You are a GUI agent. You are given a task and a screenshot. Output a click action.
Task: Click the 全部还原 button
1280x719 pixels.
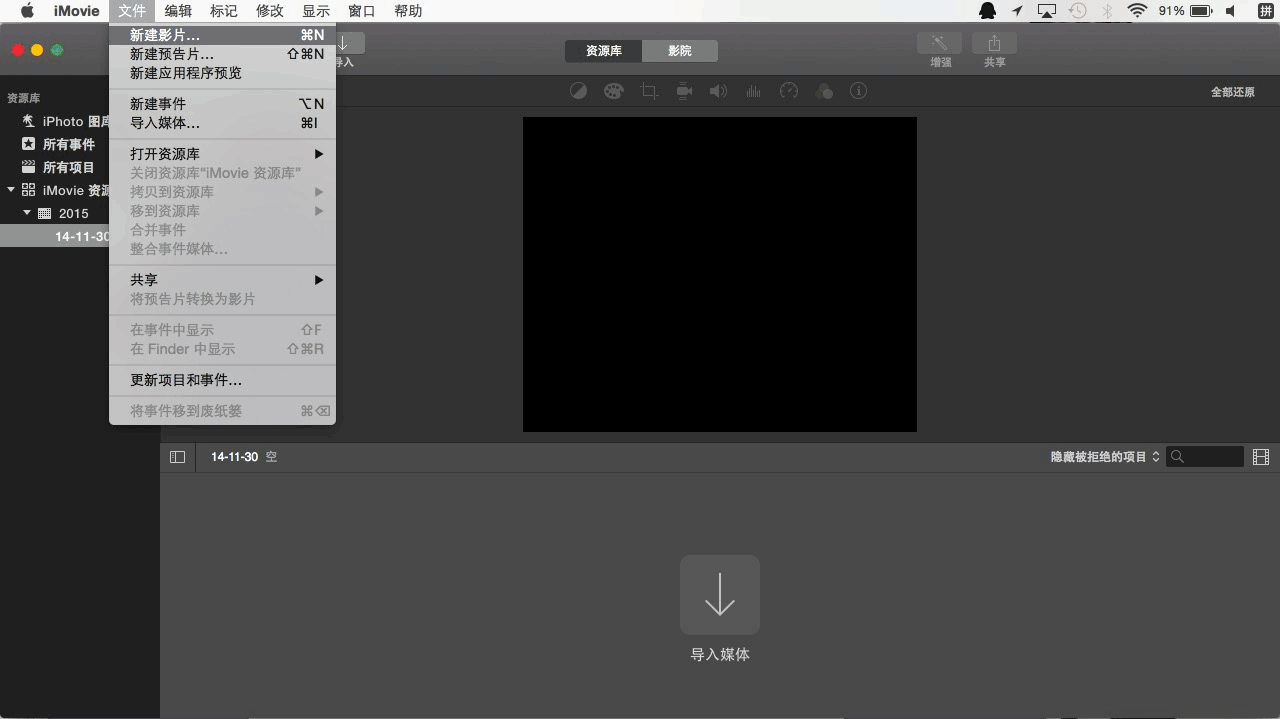click(1234, 91)
